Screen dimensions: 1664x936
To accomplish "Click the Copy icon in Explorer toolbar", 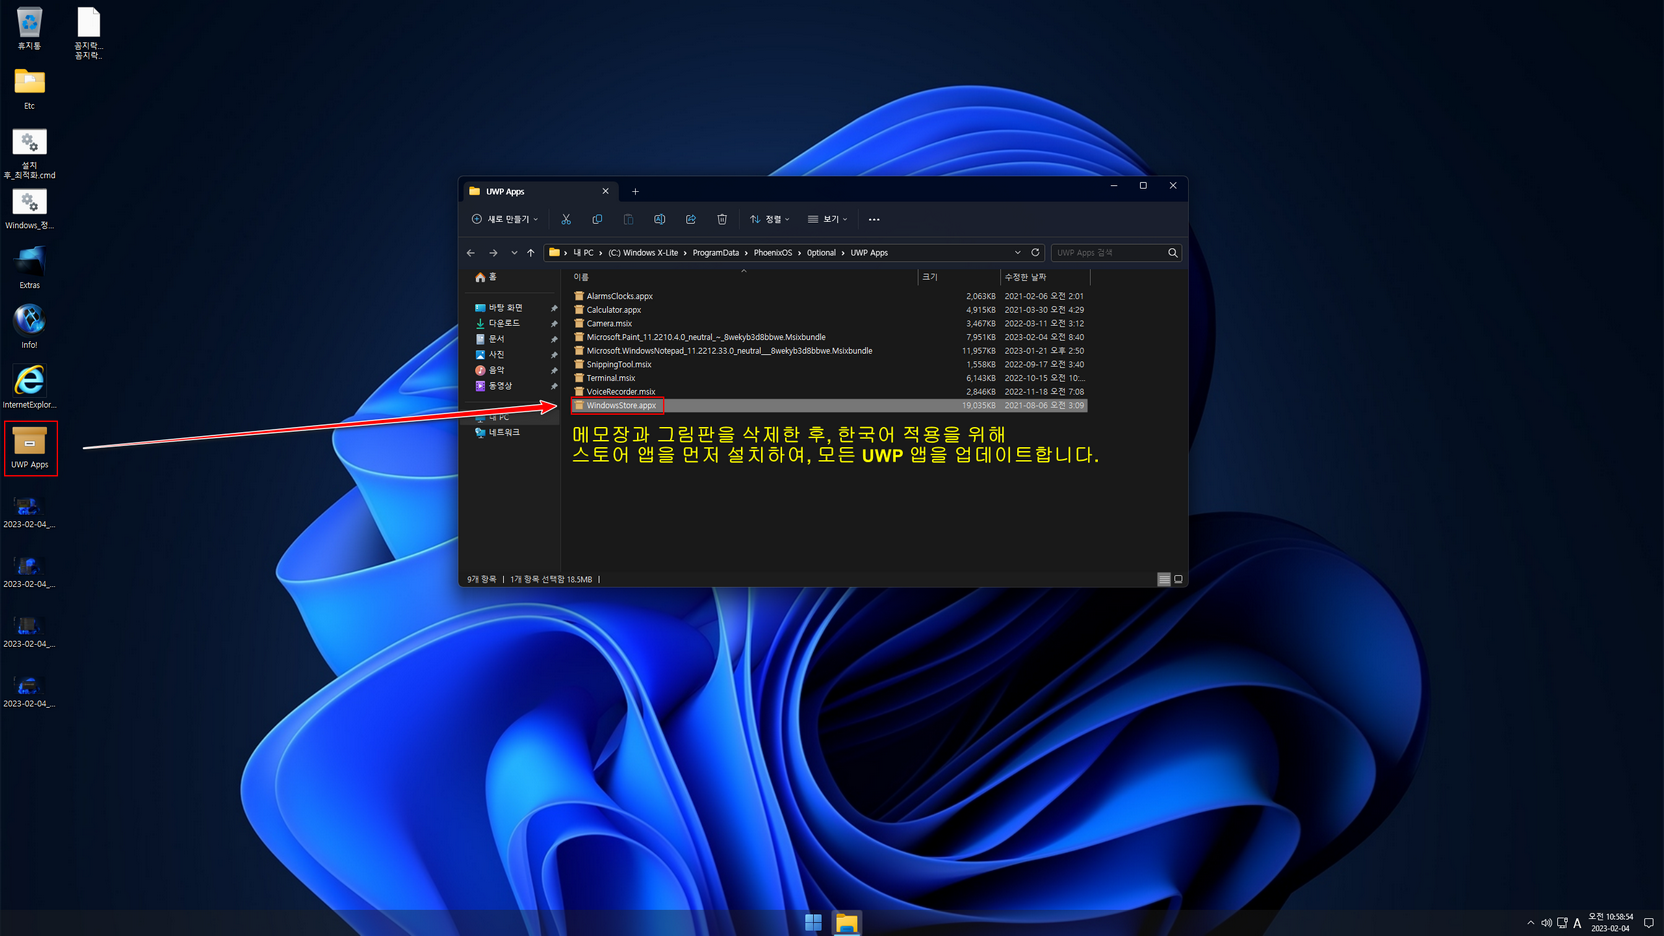I will (x=597, y=219).
